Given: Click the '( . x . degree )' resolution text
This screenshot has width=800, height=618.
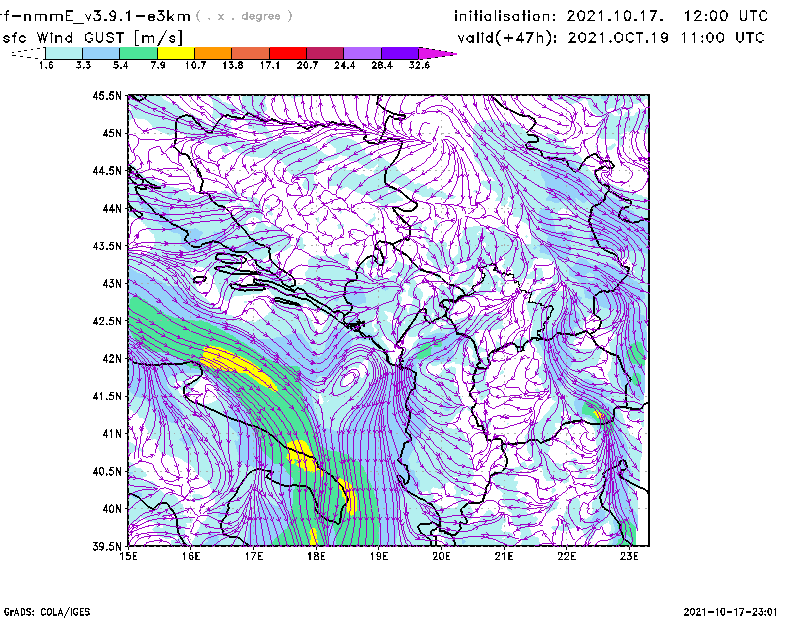Looking at the screenshot, I should point(244,16).
